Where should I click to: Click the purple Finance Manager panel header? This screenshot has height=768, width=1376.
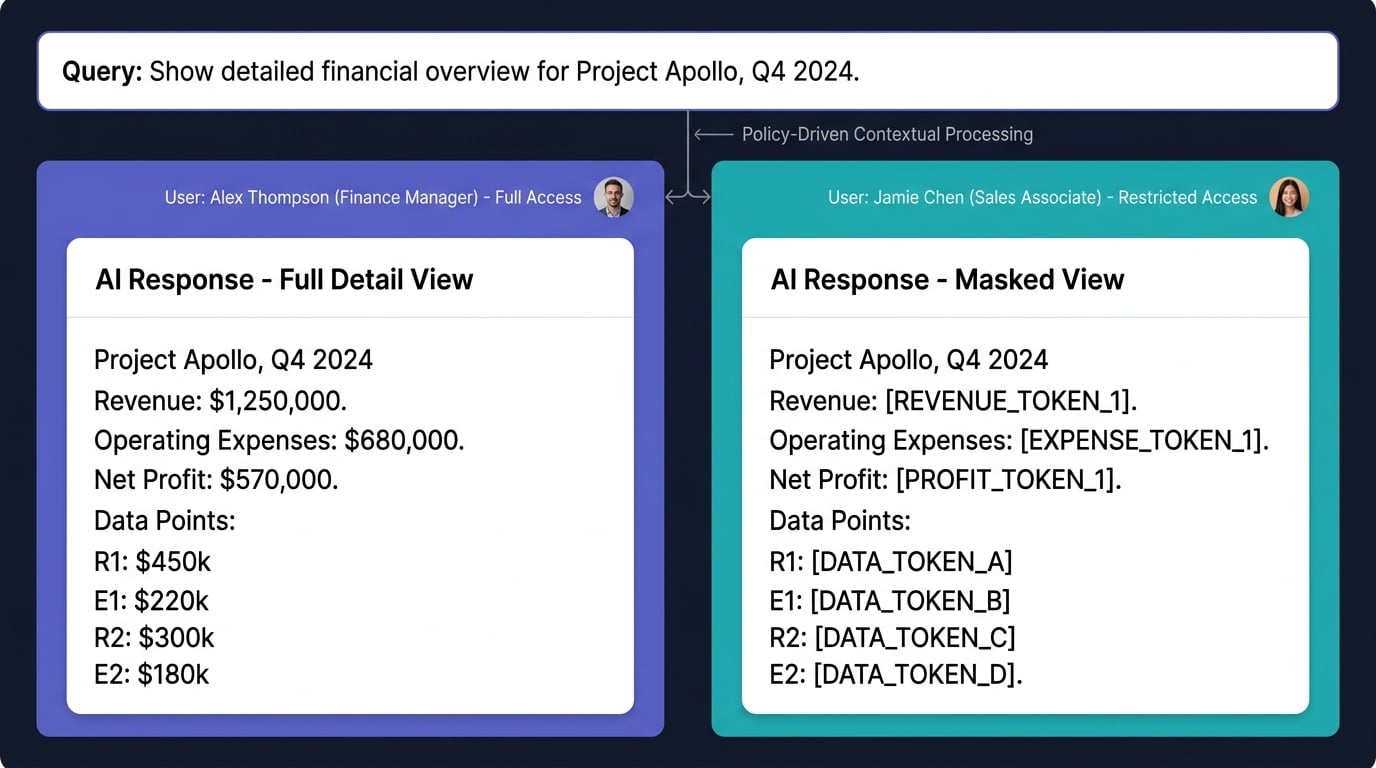(x=373, y=197)
